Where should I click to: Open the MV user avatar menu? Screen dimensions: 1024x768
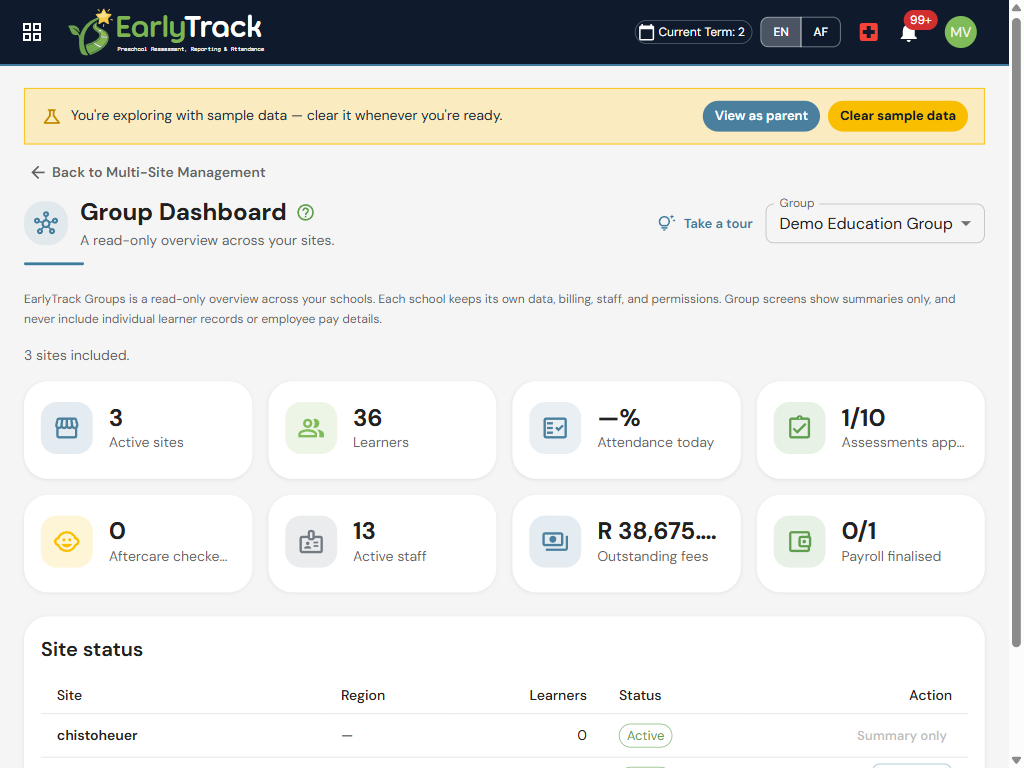[x=961, y=32]
